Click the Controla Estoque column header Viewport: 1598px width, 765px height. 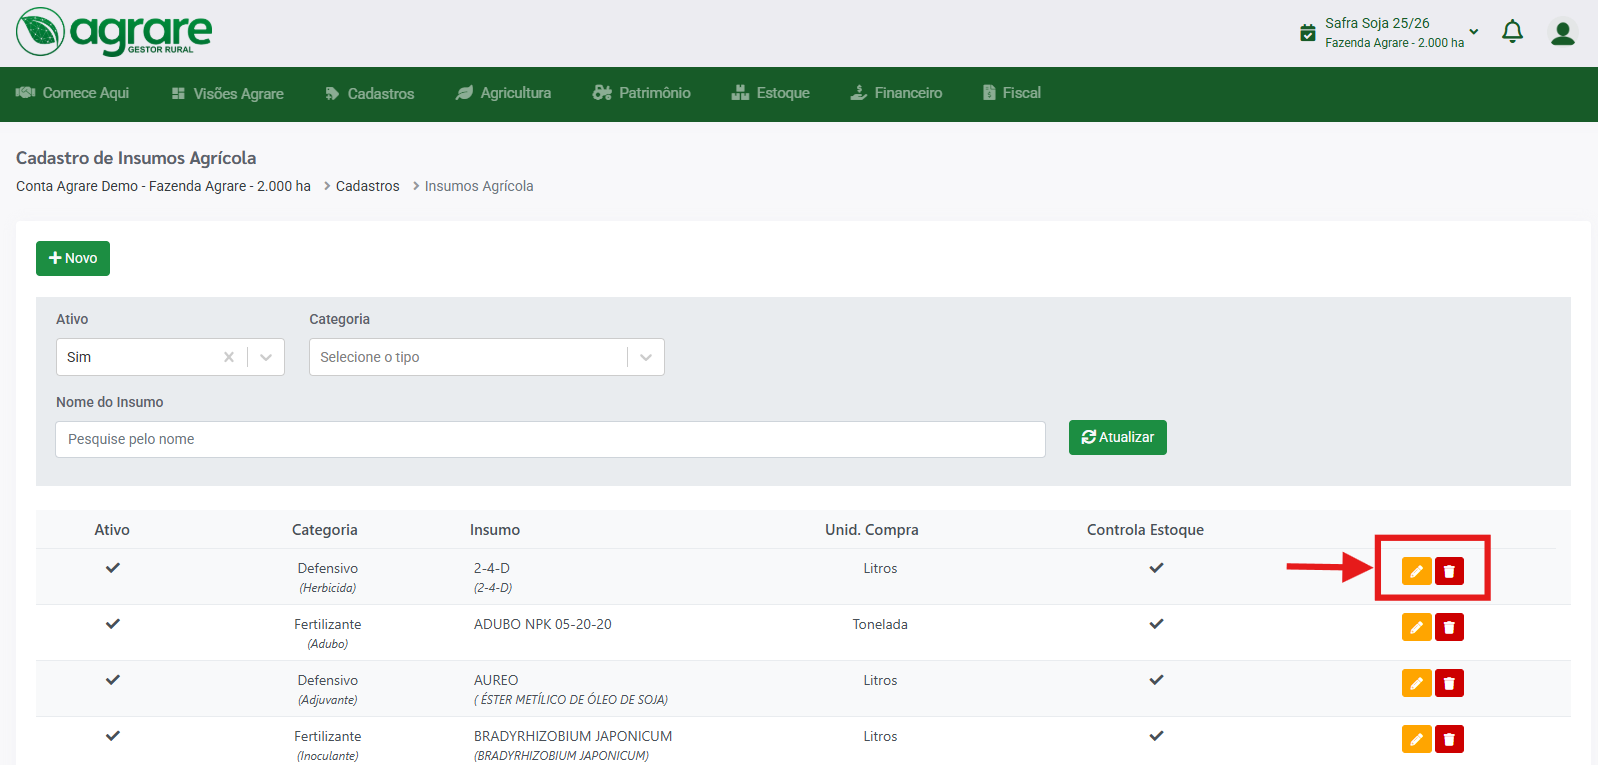pyautogui.click(x=1145, y=530)
